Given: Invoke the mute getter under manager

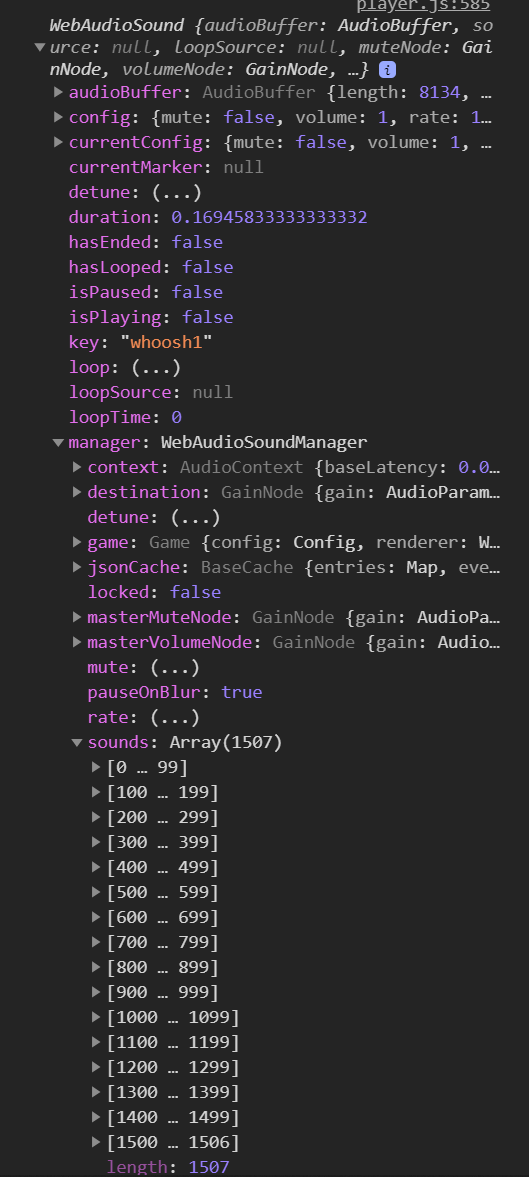Looking at the screenshot, I should [175, 667].
